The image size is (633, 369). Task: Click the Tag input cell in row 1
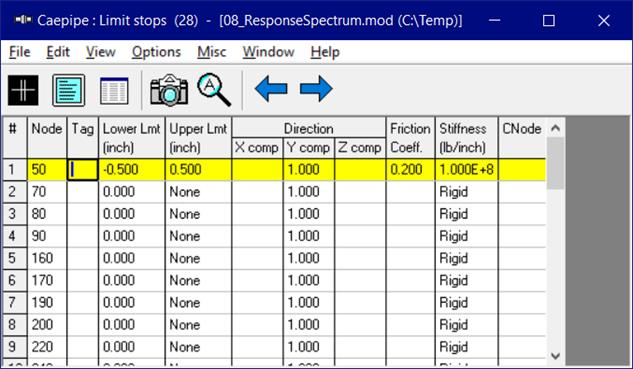82,170
